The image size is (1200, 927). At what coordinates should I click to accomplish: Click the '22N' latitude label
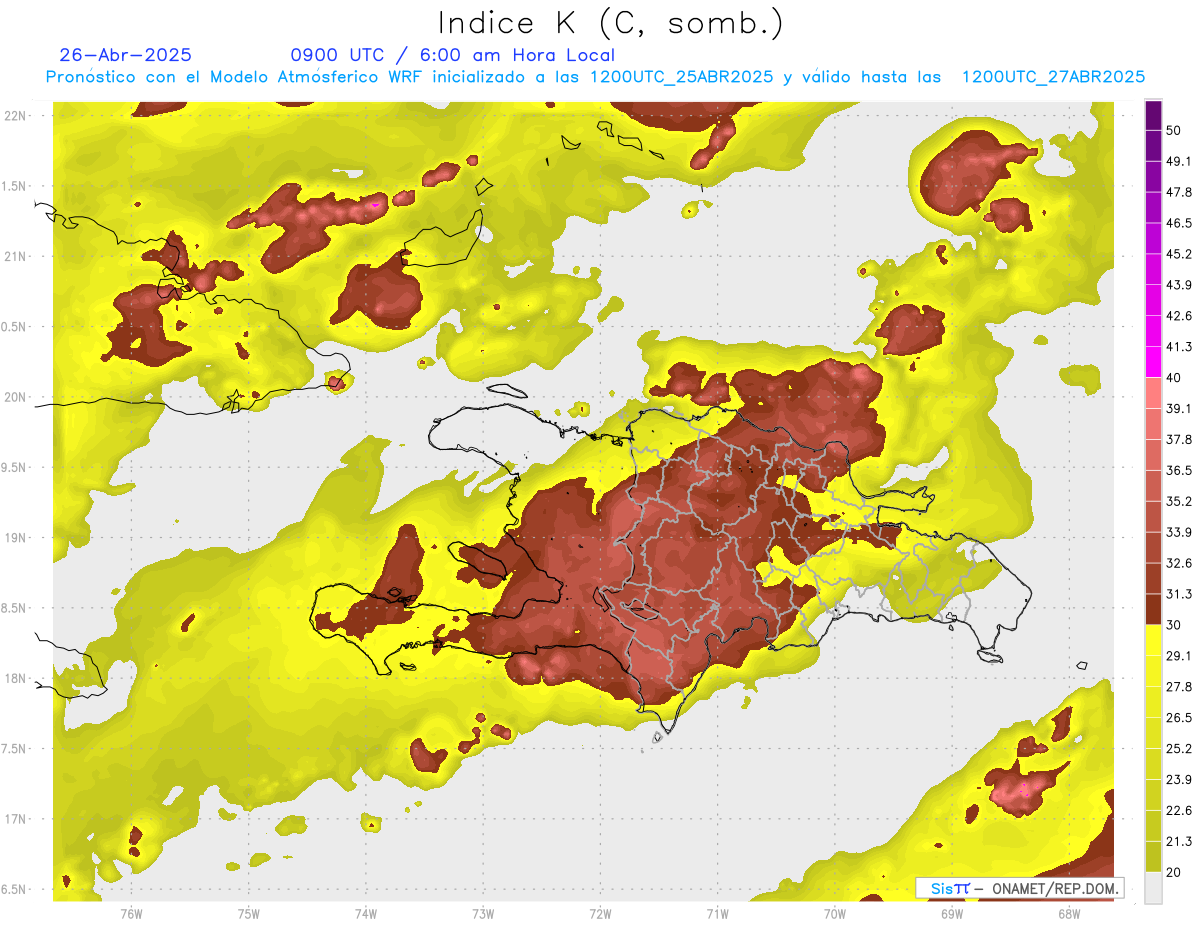click(16, 115)
